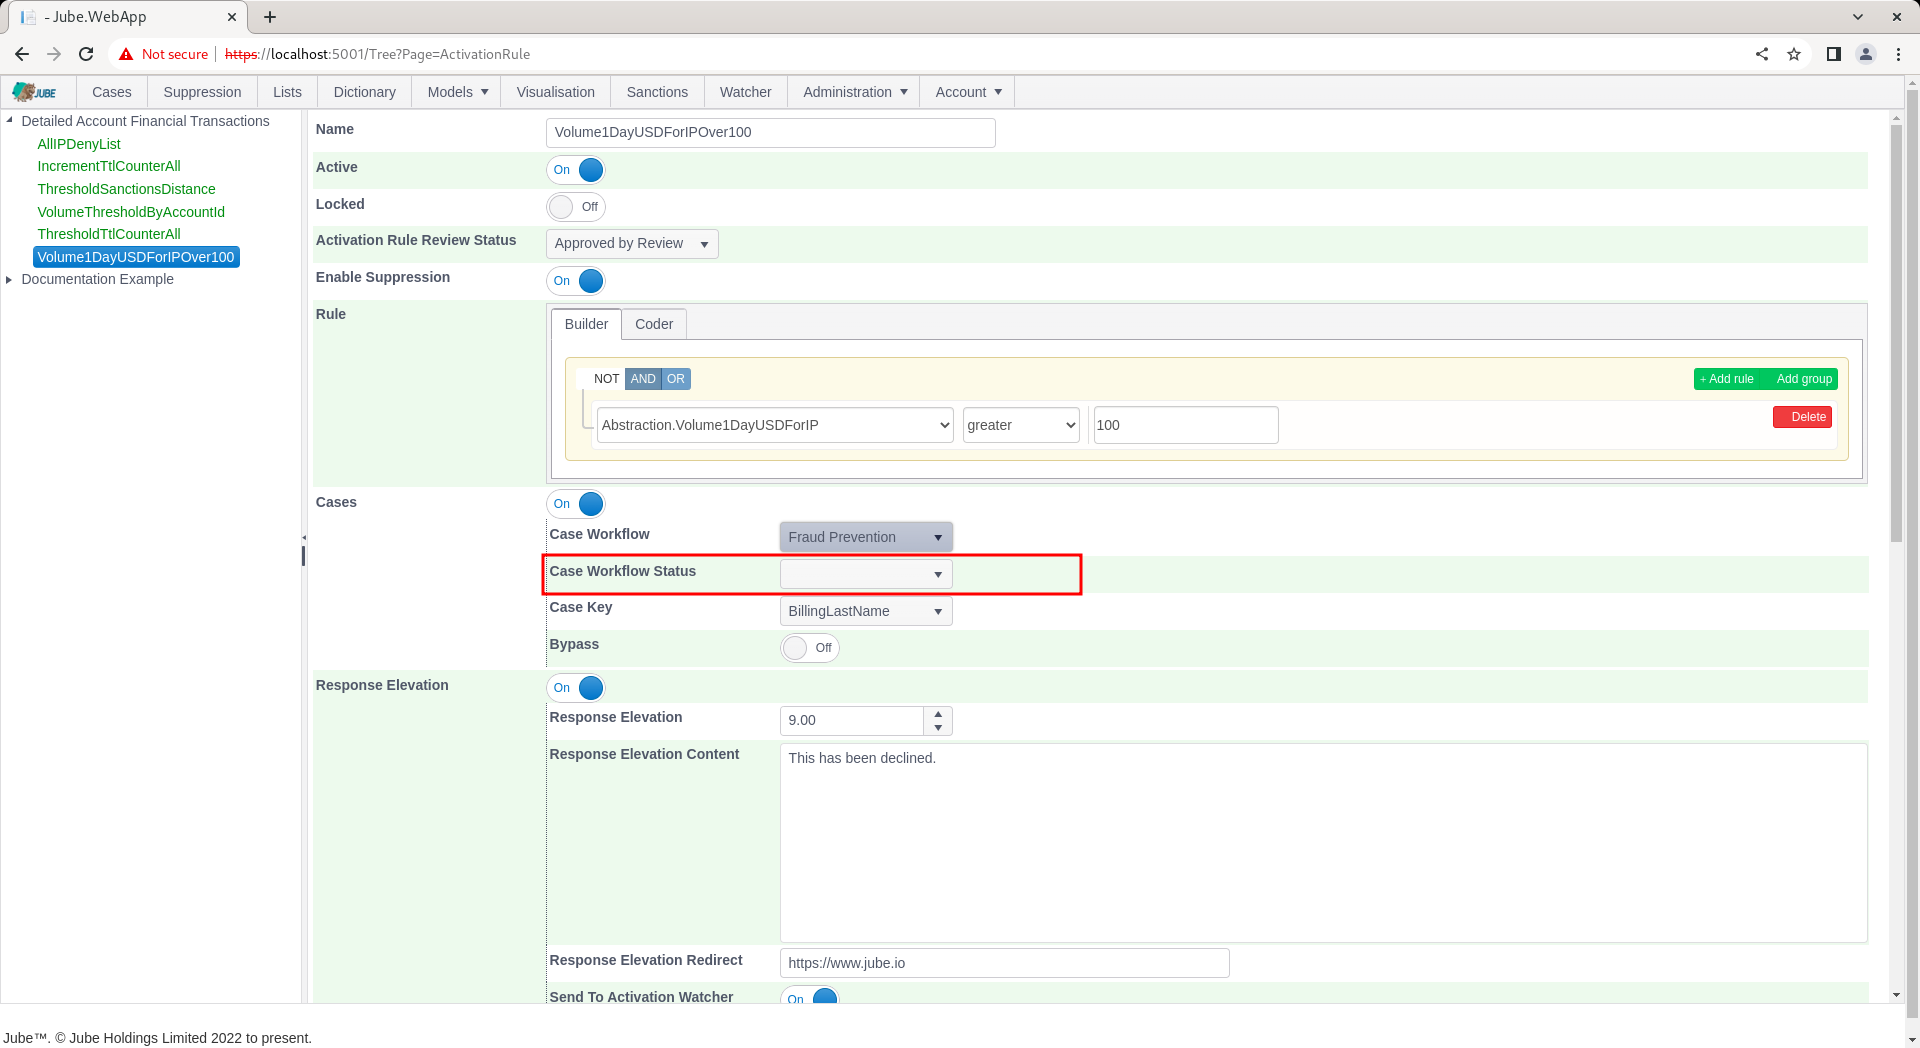Image resolution: width=1920 pixels, height=1048 pixels.
Task: Toggle the Cases switch
Action: tap(576, 504)
